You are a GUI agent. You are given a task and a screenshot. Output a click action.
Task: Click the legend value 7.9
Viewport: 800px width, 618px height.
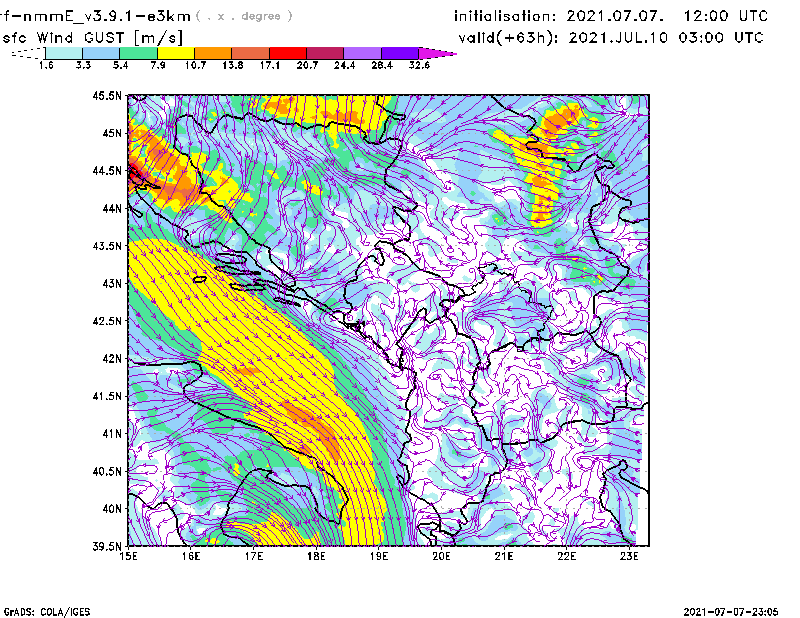(x=158, y=65)
